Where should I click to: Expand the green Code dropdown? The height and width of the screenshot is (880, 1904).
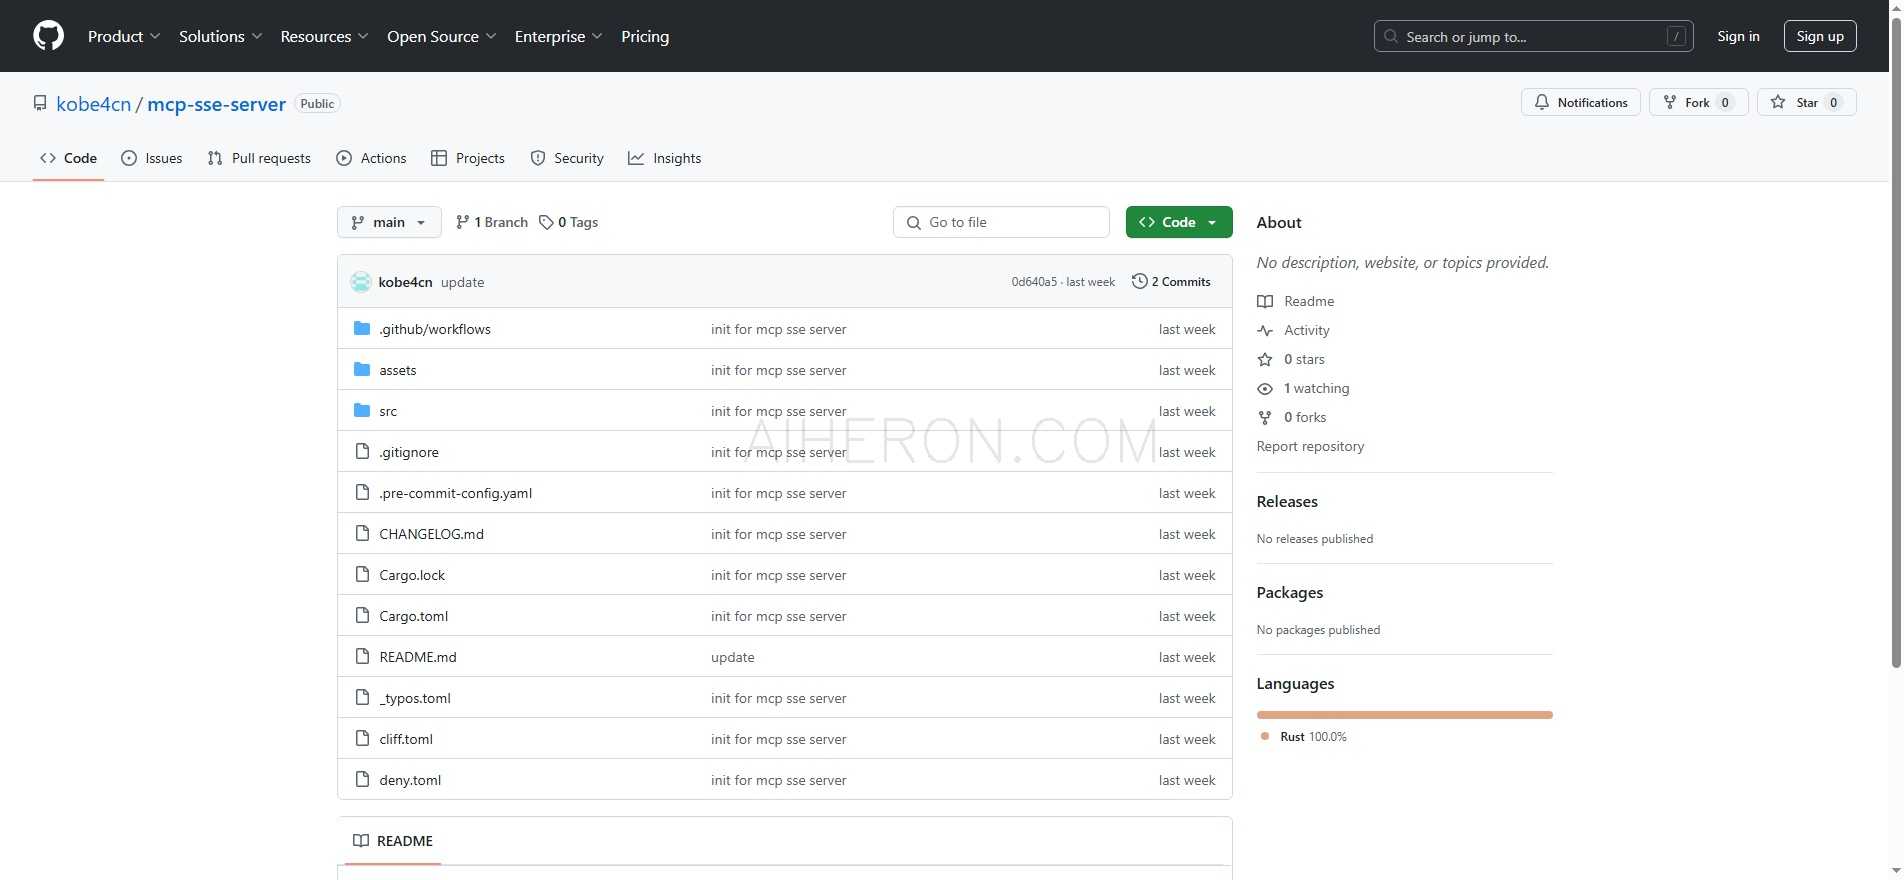pos(1179,222)
